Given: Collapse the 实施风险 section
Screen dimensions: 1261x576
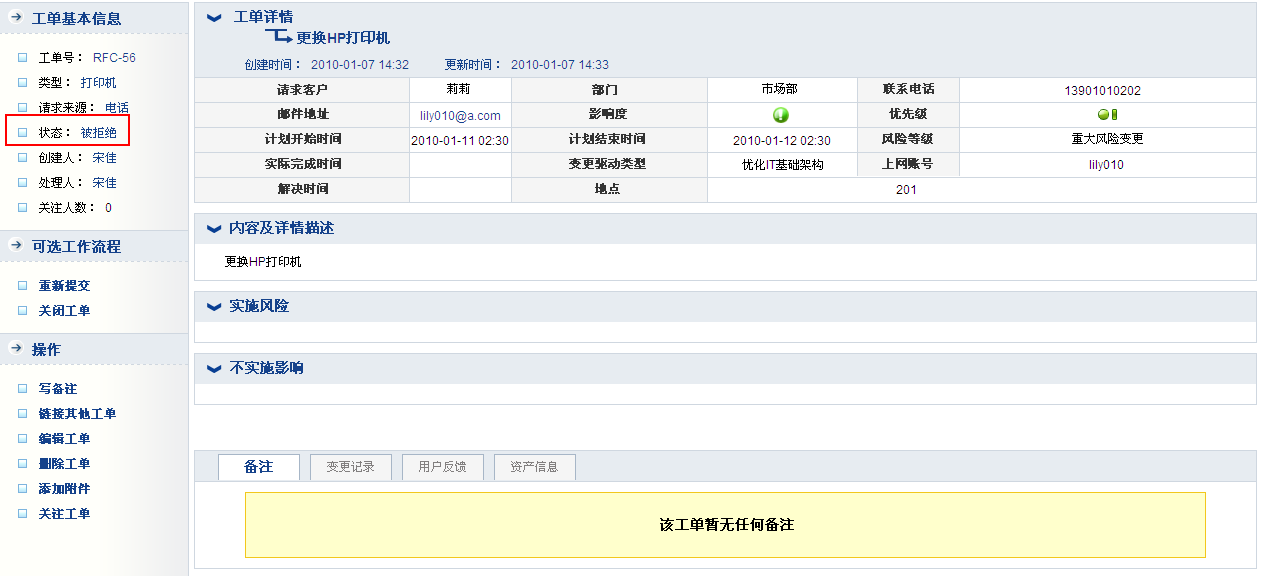Looking at the screenshot, I should [213, 307].
